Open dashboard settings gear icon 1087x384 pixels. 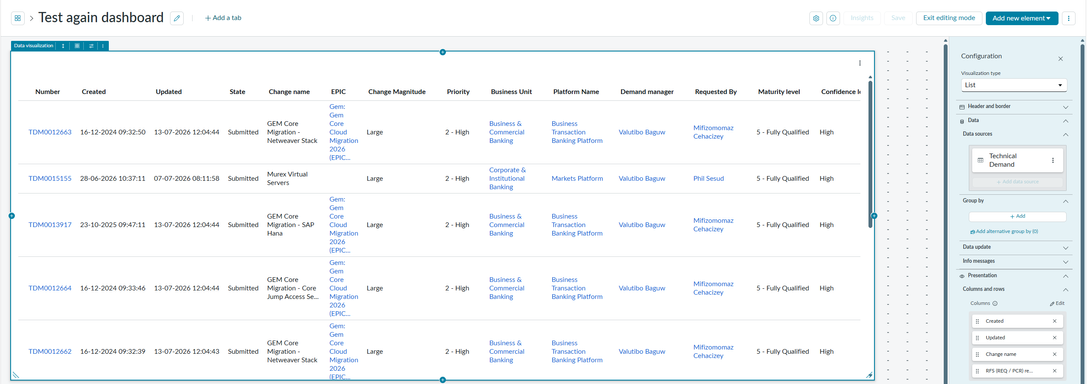pos(816,18)
